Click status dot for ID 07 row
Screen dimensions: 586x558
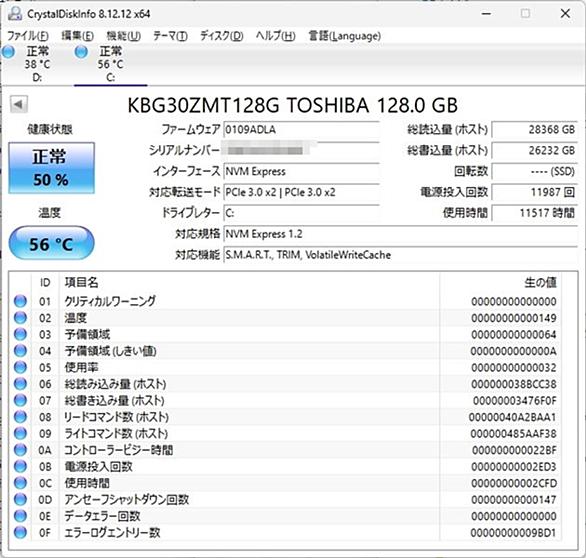[x=20, y=400]
